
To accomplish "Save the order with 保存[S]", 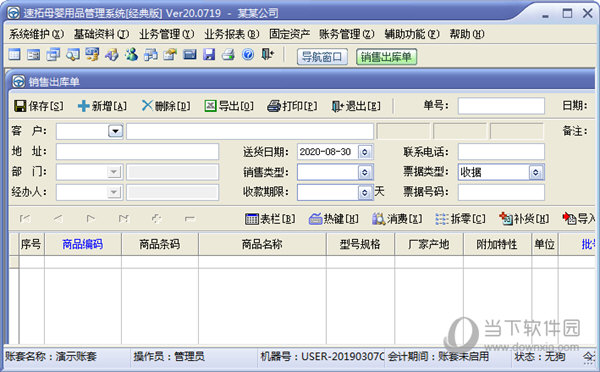I will click(39, 106).
